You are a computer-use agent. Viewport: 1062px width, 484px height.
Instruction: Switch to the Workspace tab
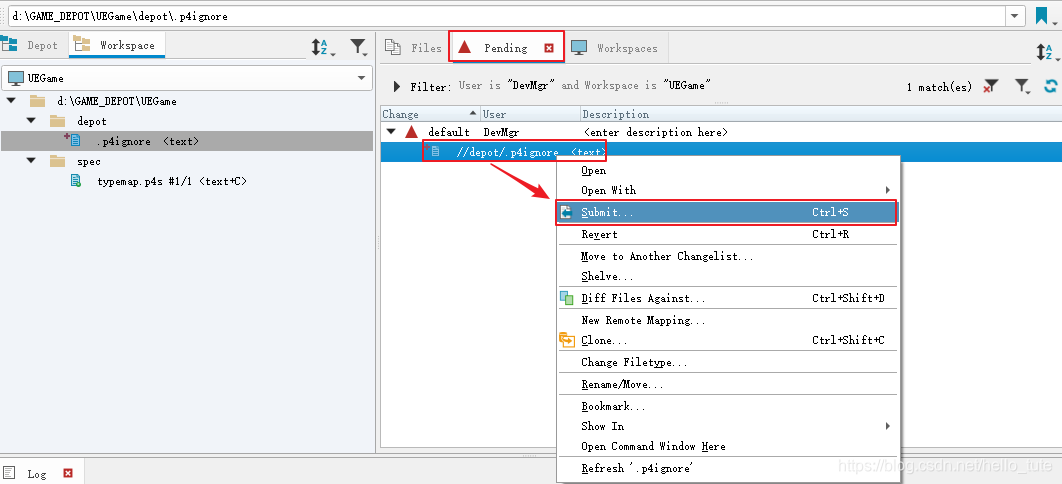coord(116,45)
